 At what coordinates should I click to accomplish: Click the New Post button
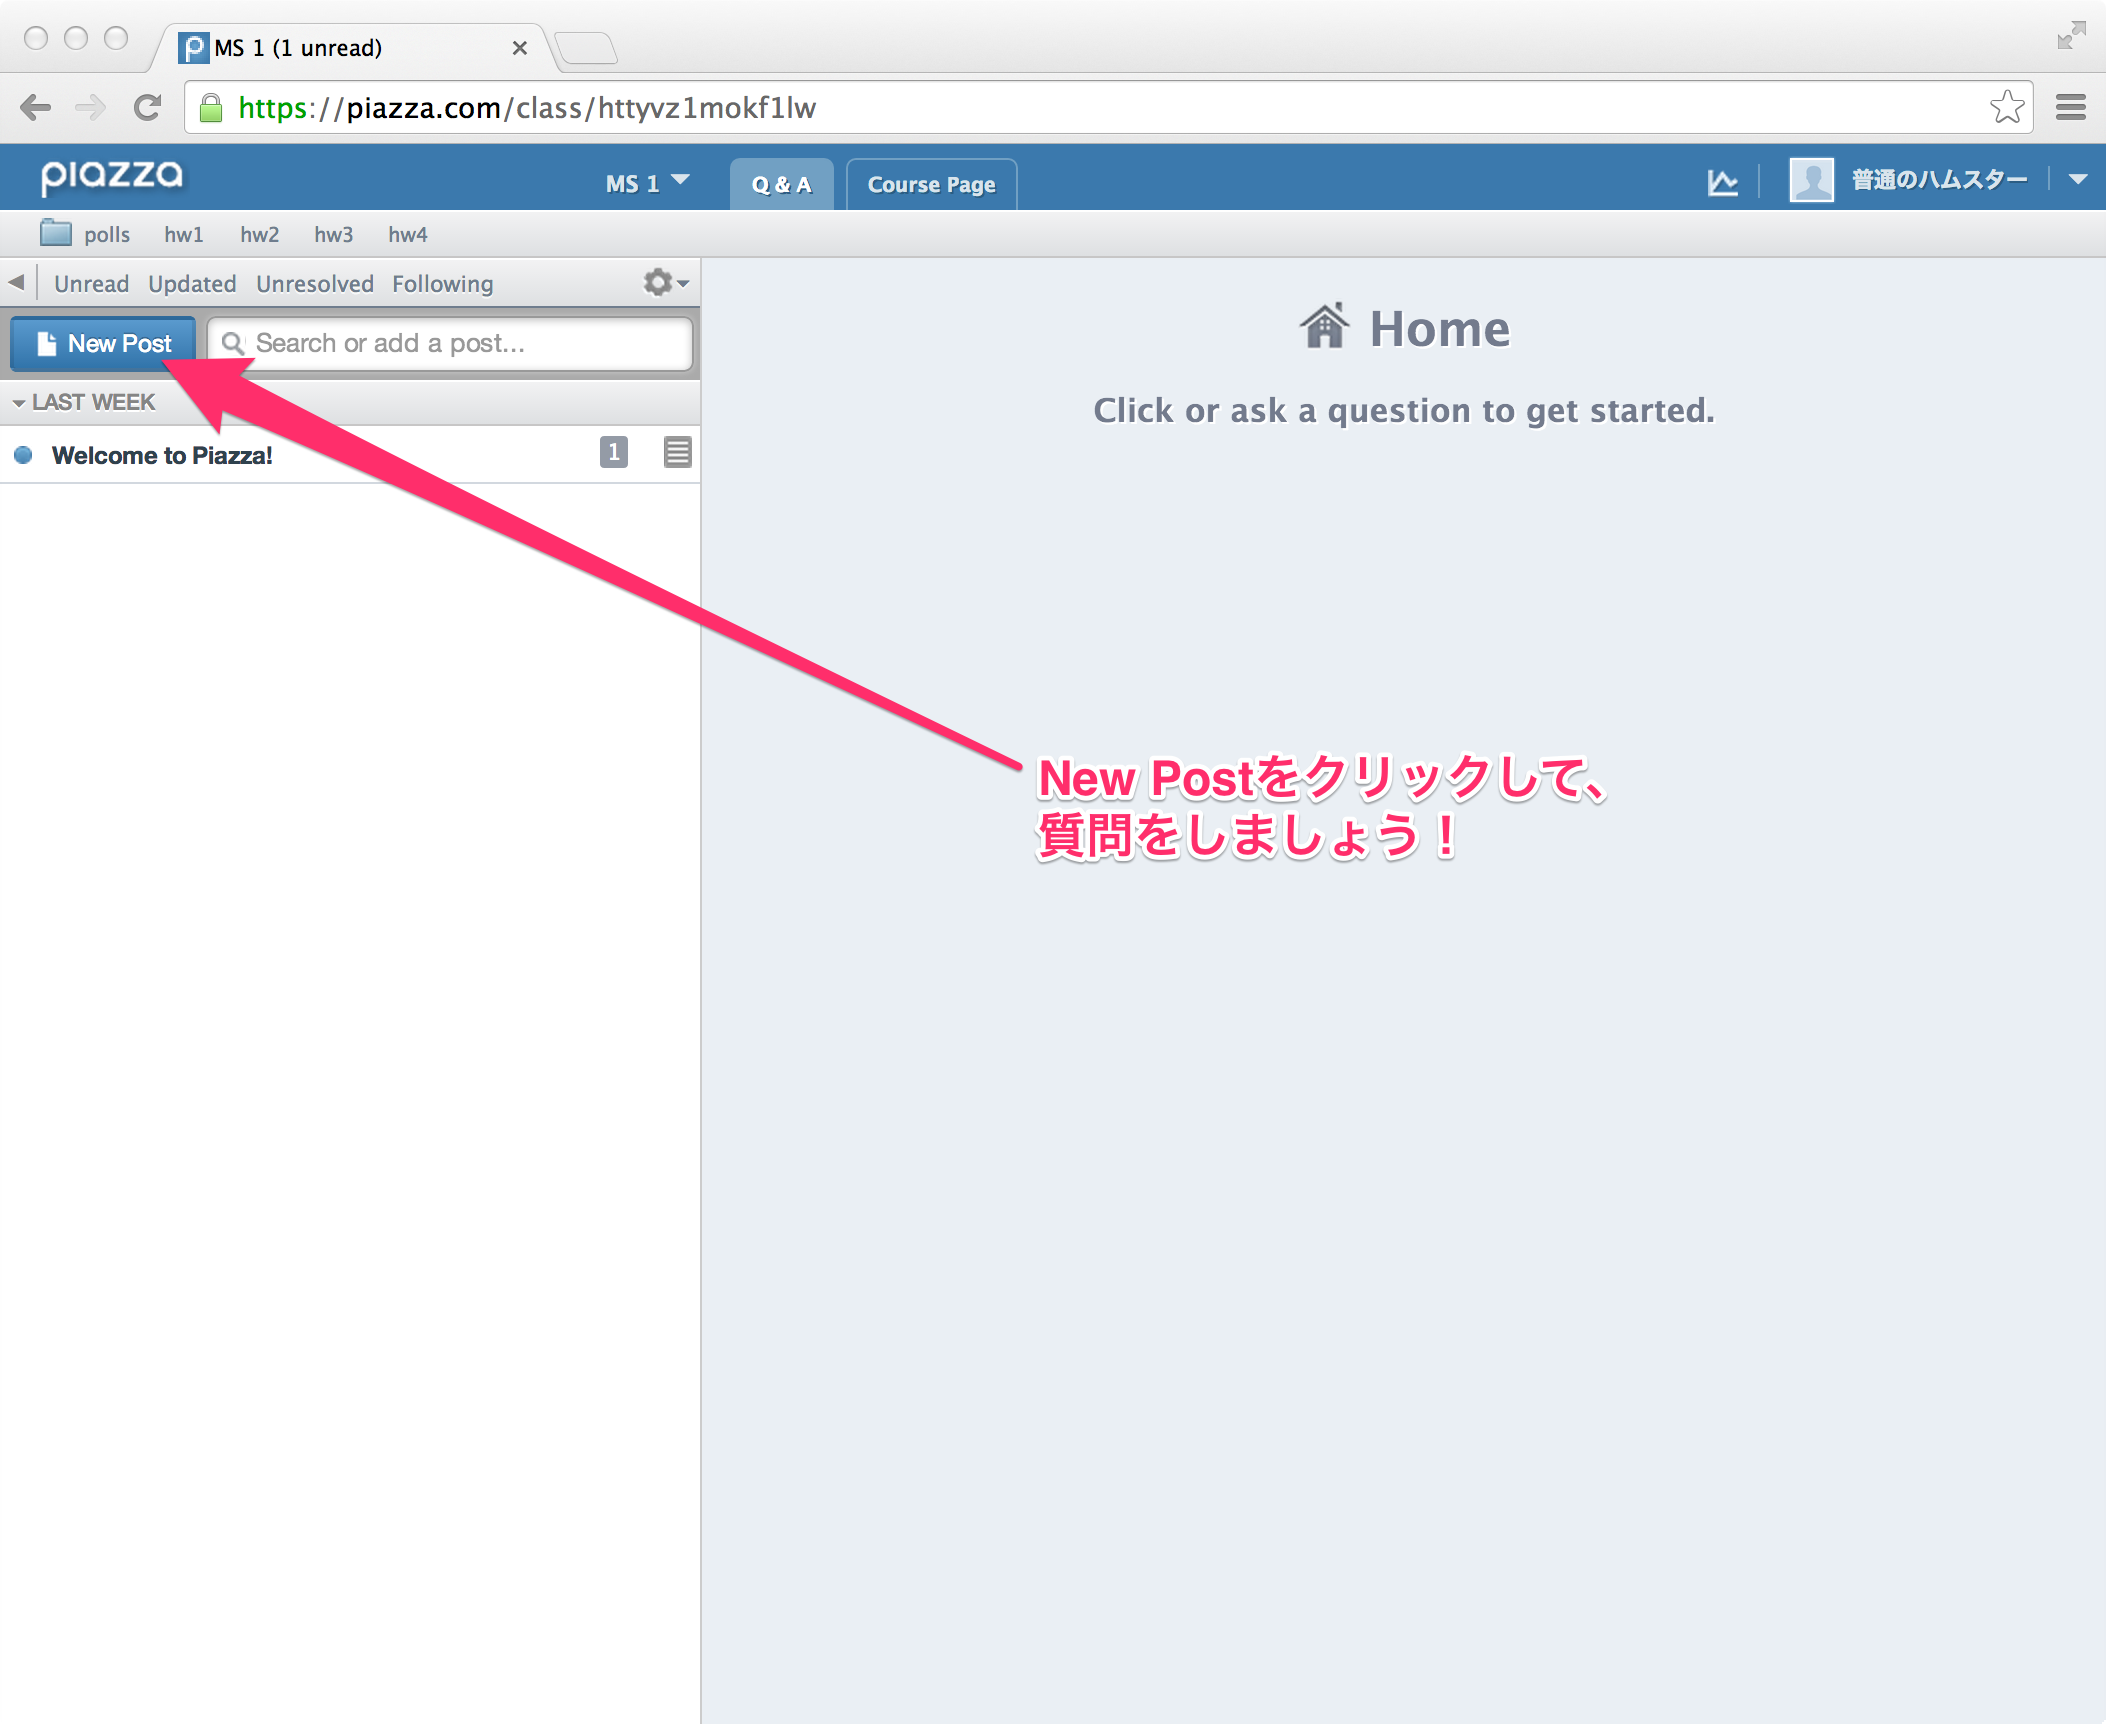[103, 343]
